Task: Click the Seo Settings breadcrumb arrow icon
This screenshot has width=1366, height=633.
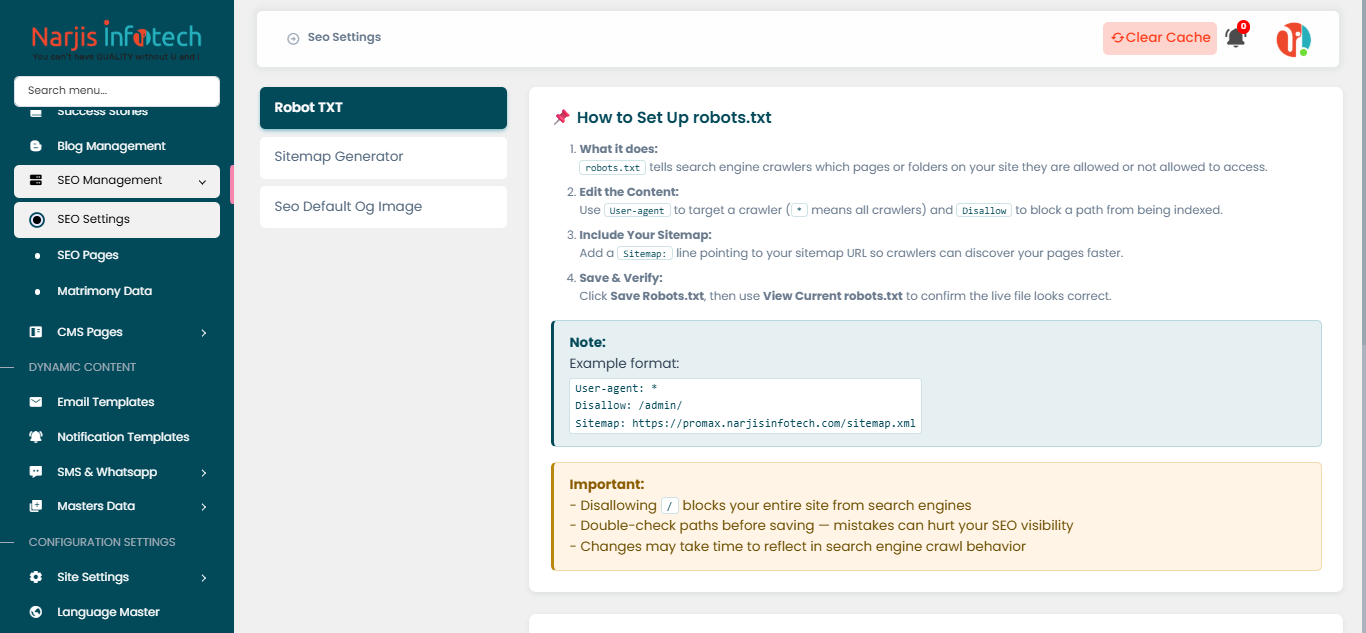Action: coord(293,38)
